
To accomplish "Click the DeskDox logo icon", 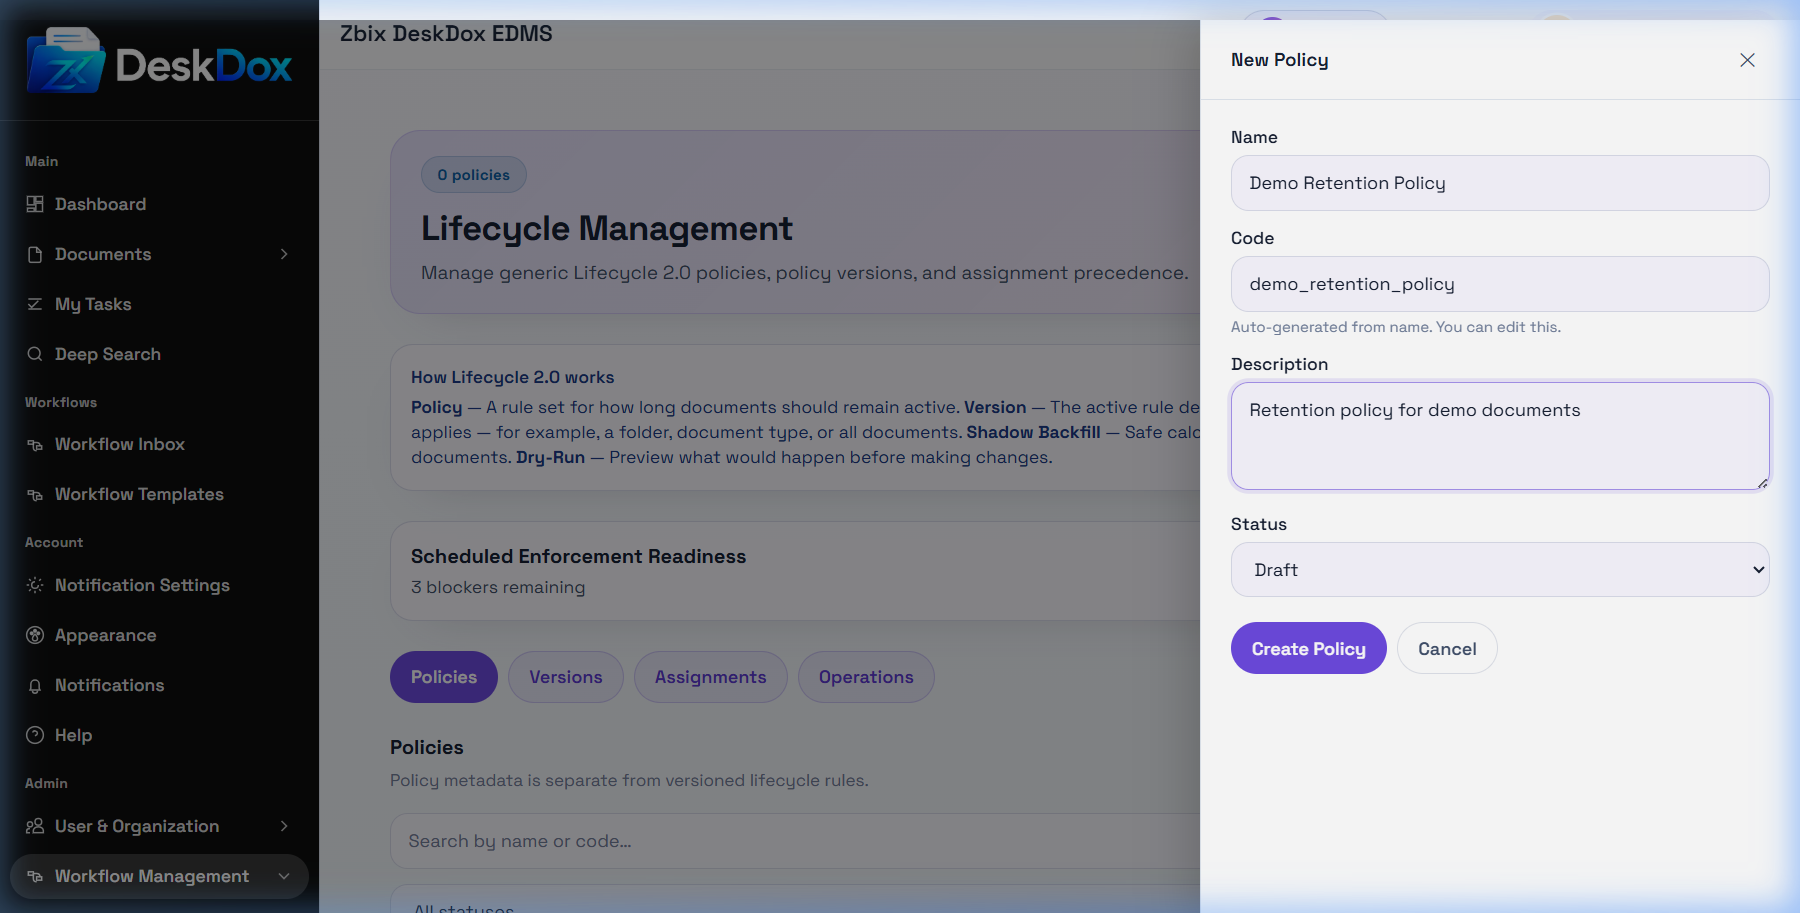I will [x=65, y=62].
